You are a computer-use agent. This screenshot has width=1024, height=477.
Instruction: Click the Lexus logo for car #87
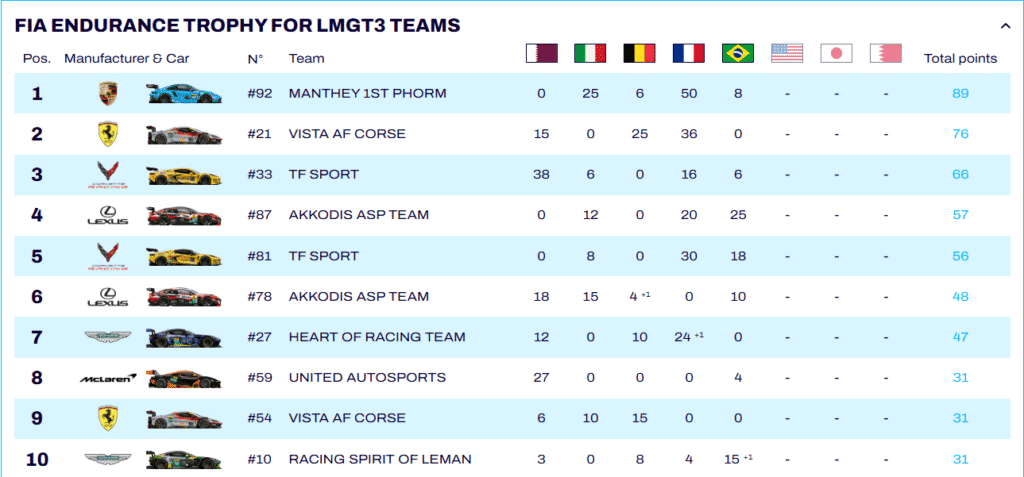(x=107, y=215)
